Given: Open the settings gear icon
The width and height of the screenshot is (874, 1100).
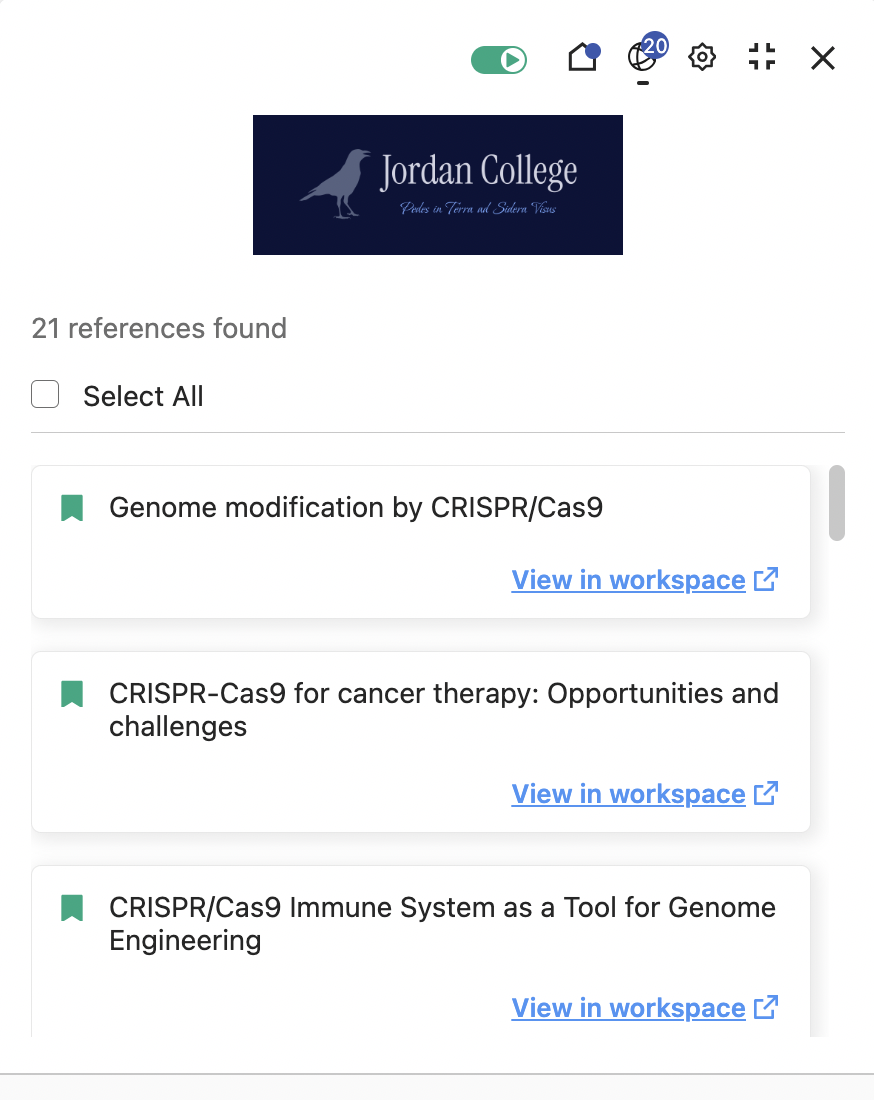Looking at the screenshot, I should [x=702, y=58].
